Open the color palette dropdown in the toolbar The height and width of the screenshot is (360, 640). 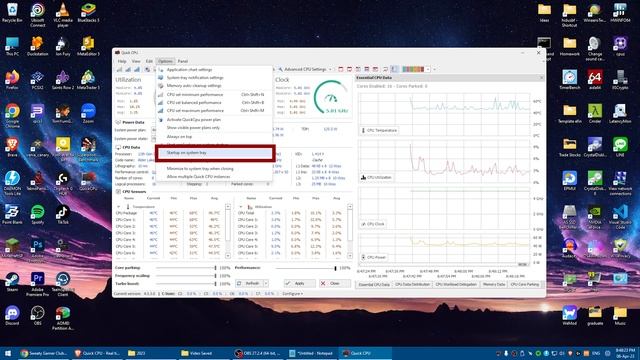click(428, 69)
